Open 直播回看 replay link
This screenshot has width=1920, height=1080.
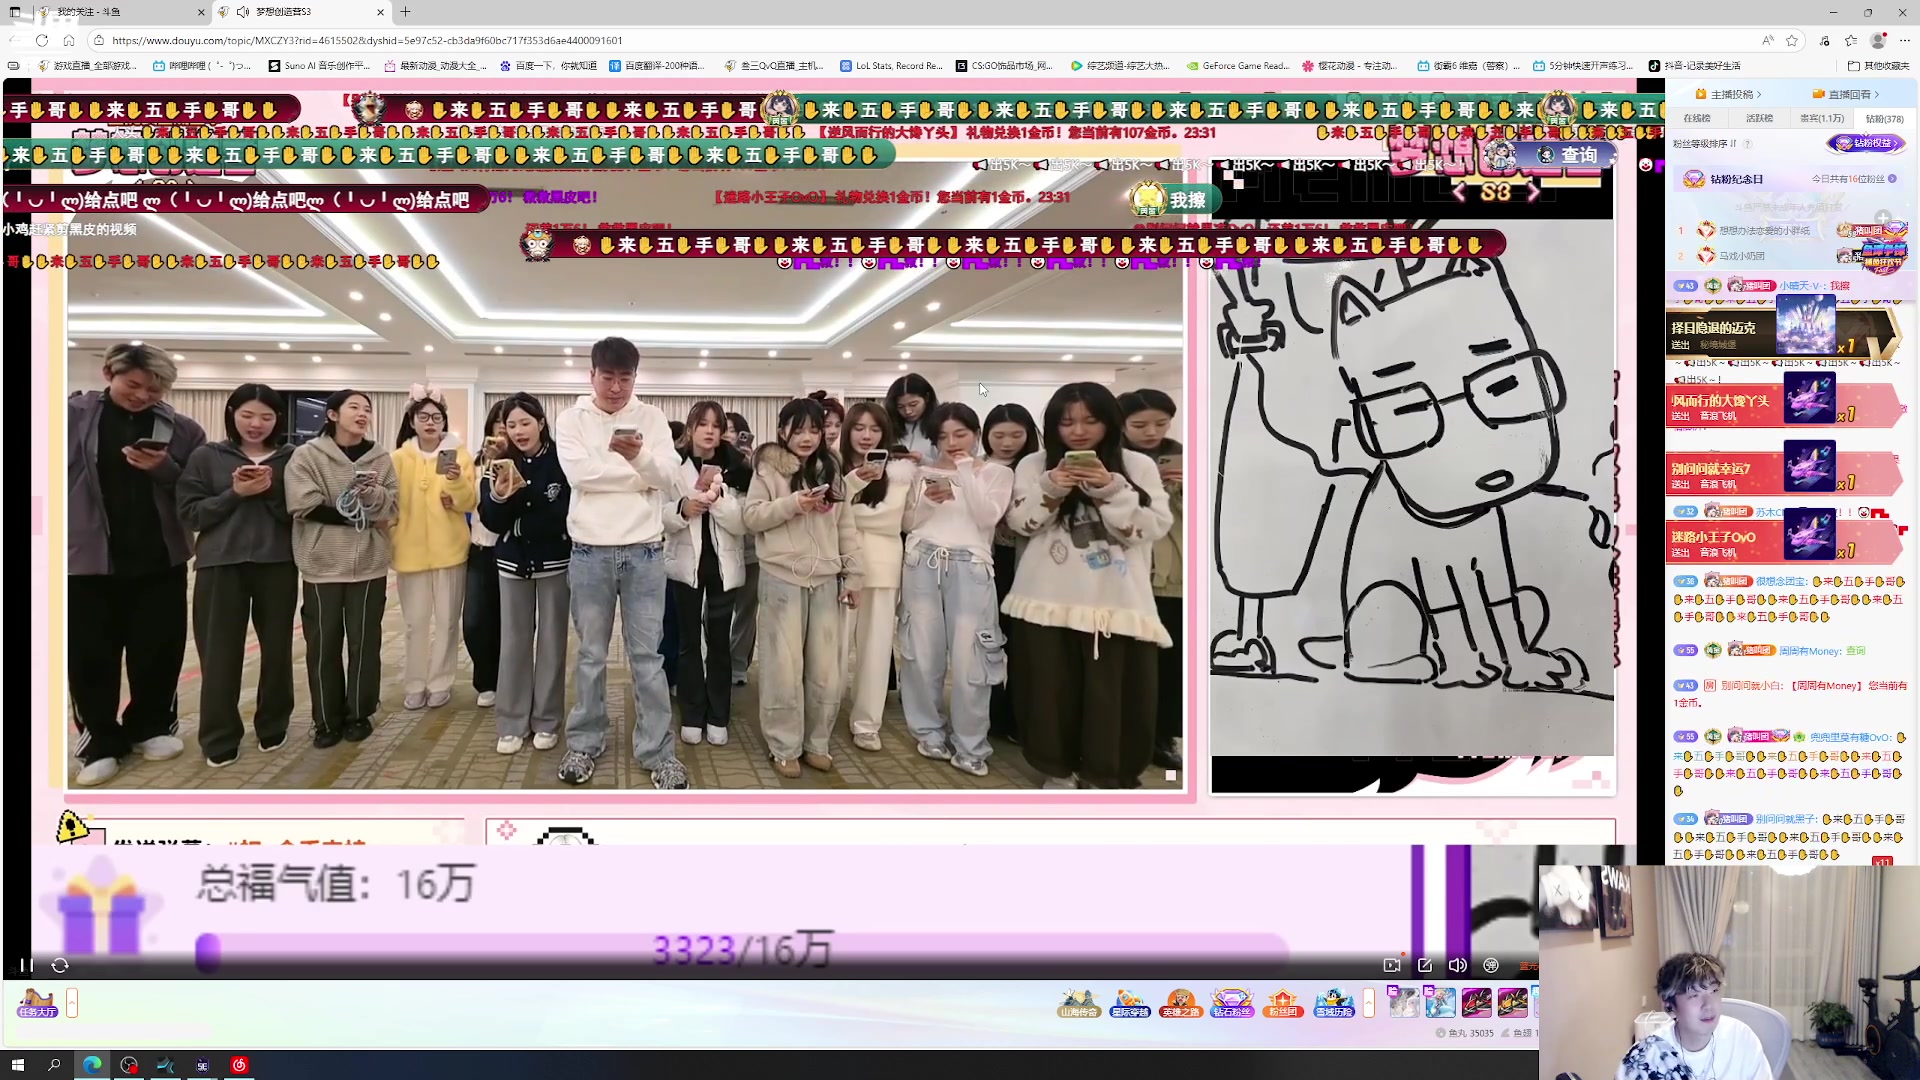(x=1848, y=94)
